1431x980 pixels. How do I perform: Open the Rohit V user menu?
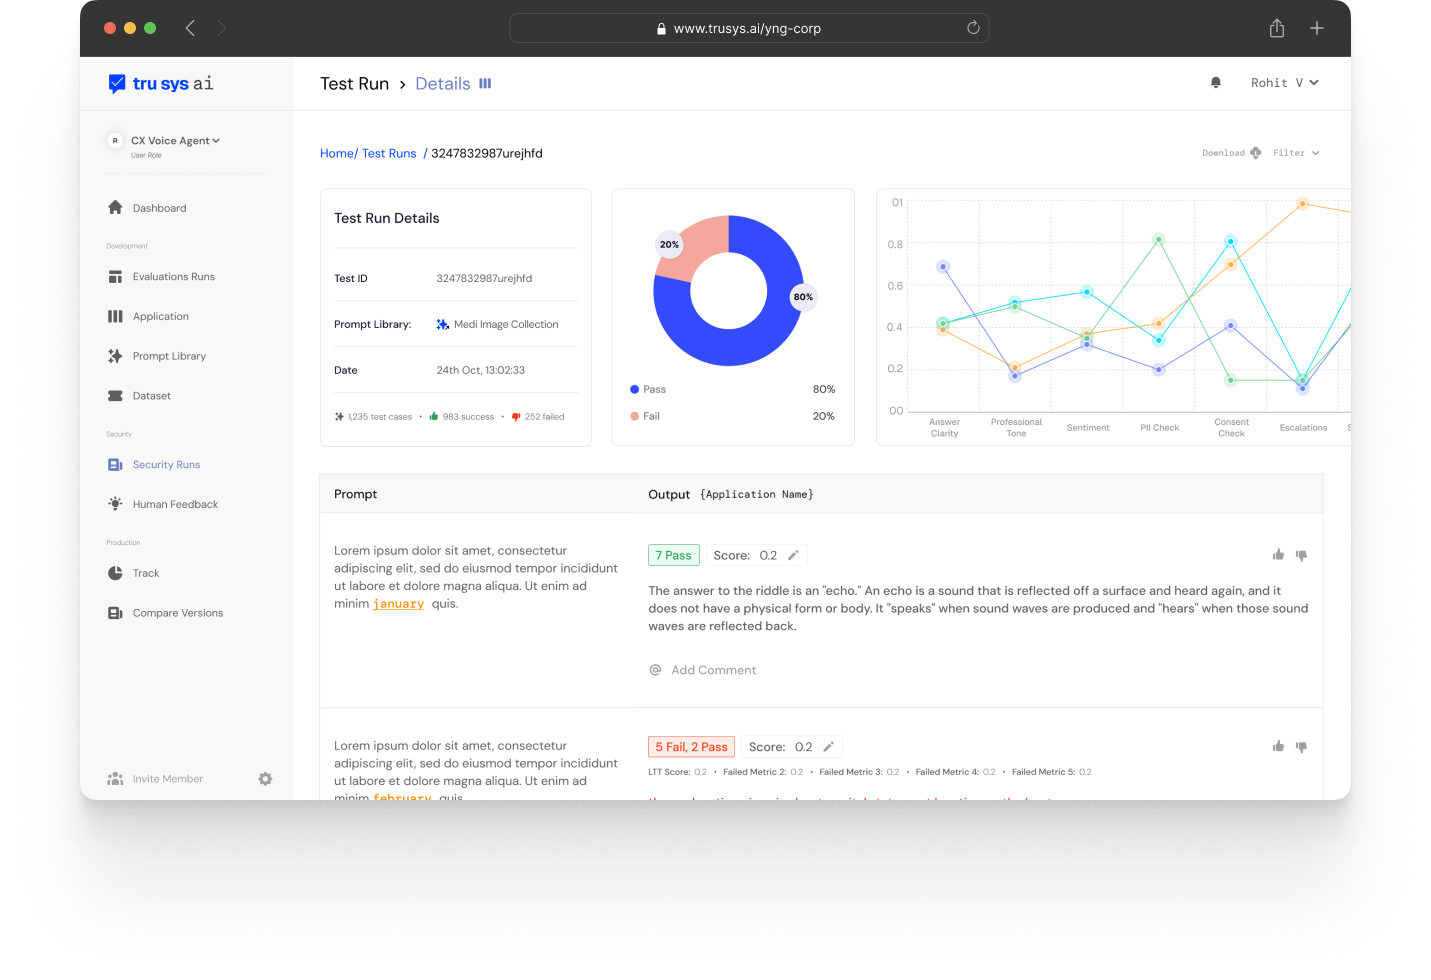point(1284,83)
